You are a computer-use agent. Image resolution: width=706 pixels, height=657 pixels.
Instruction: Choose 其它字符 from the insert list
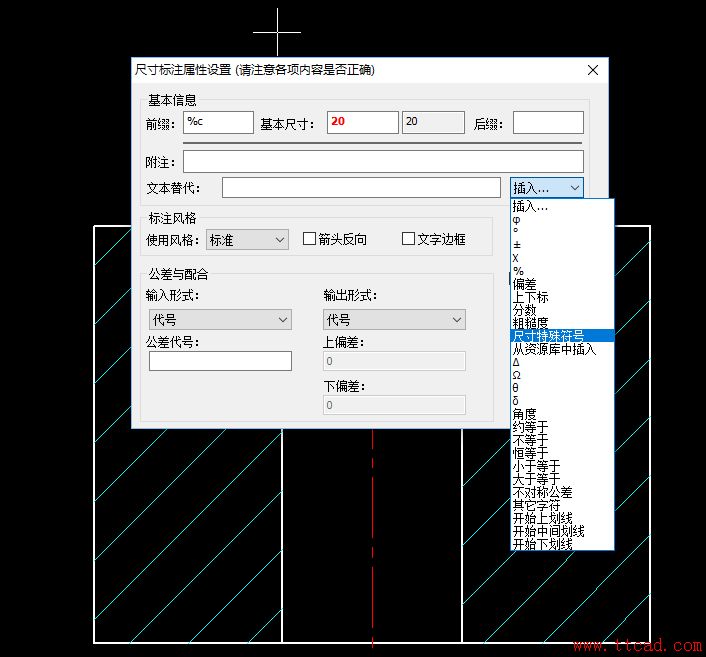[562, 505]
